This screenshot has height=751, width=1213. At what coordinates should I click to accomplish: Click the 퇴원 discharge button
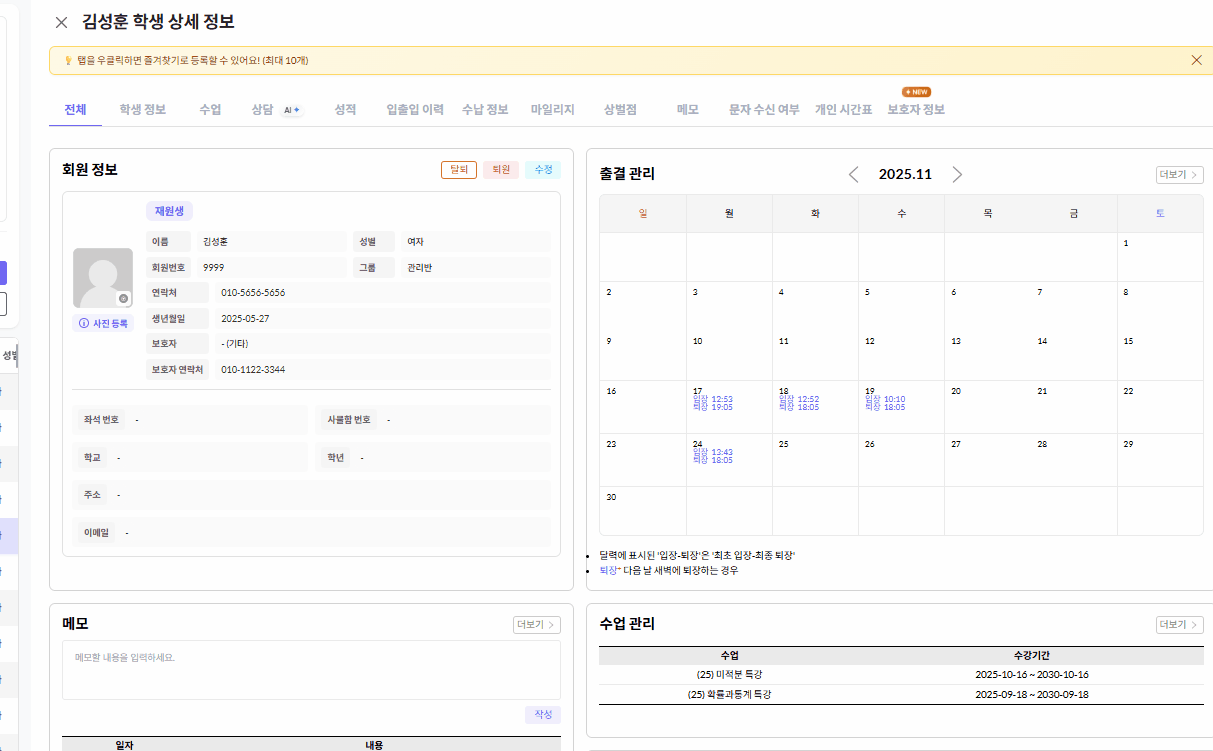pos(501,170)
